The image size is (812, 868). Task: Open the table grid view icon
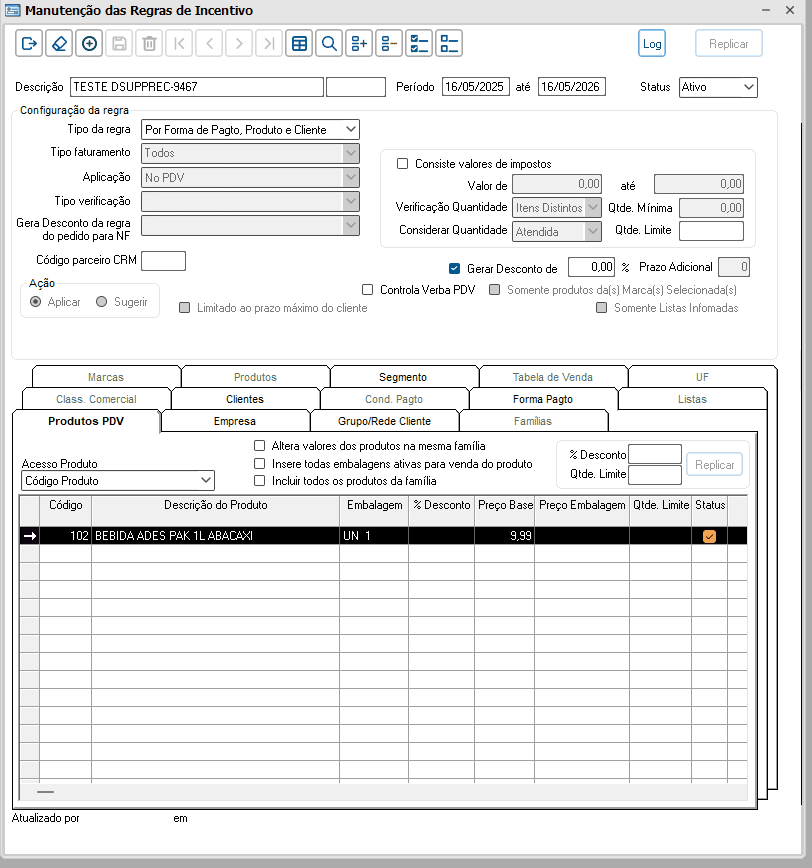(x=299, y=43)
